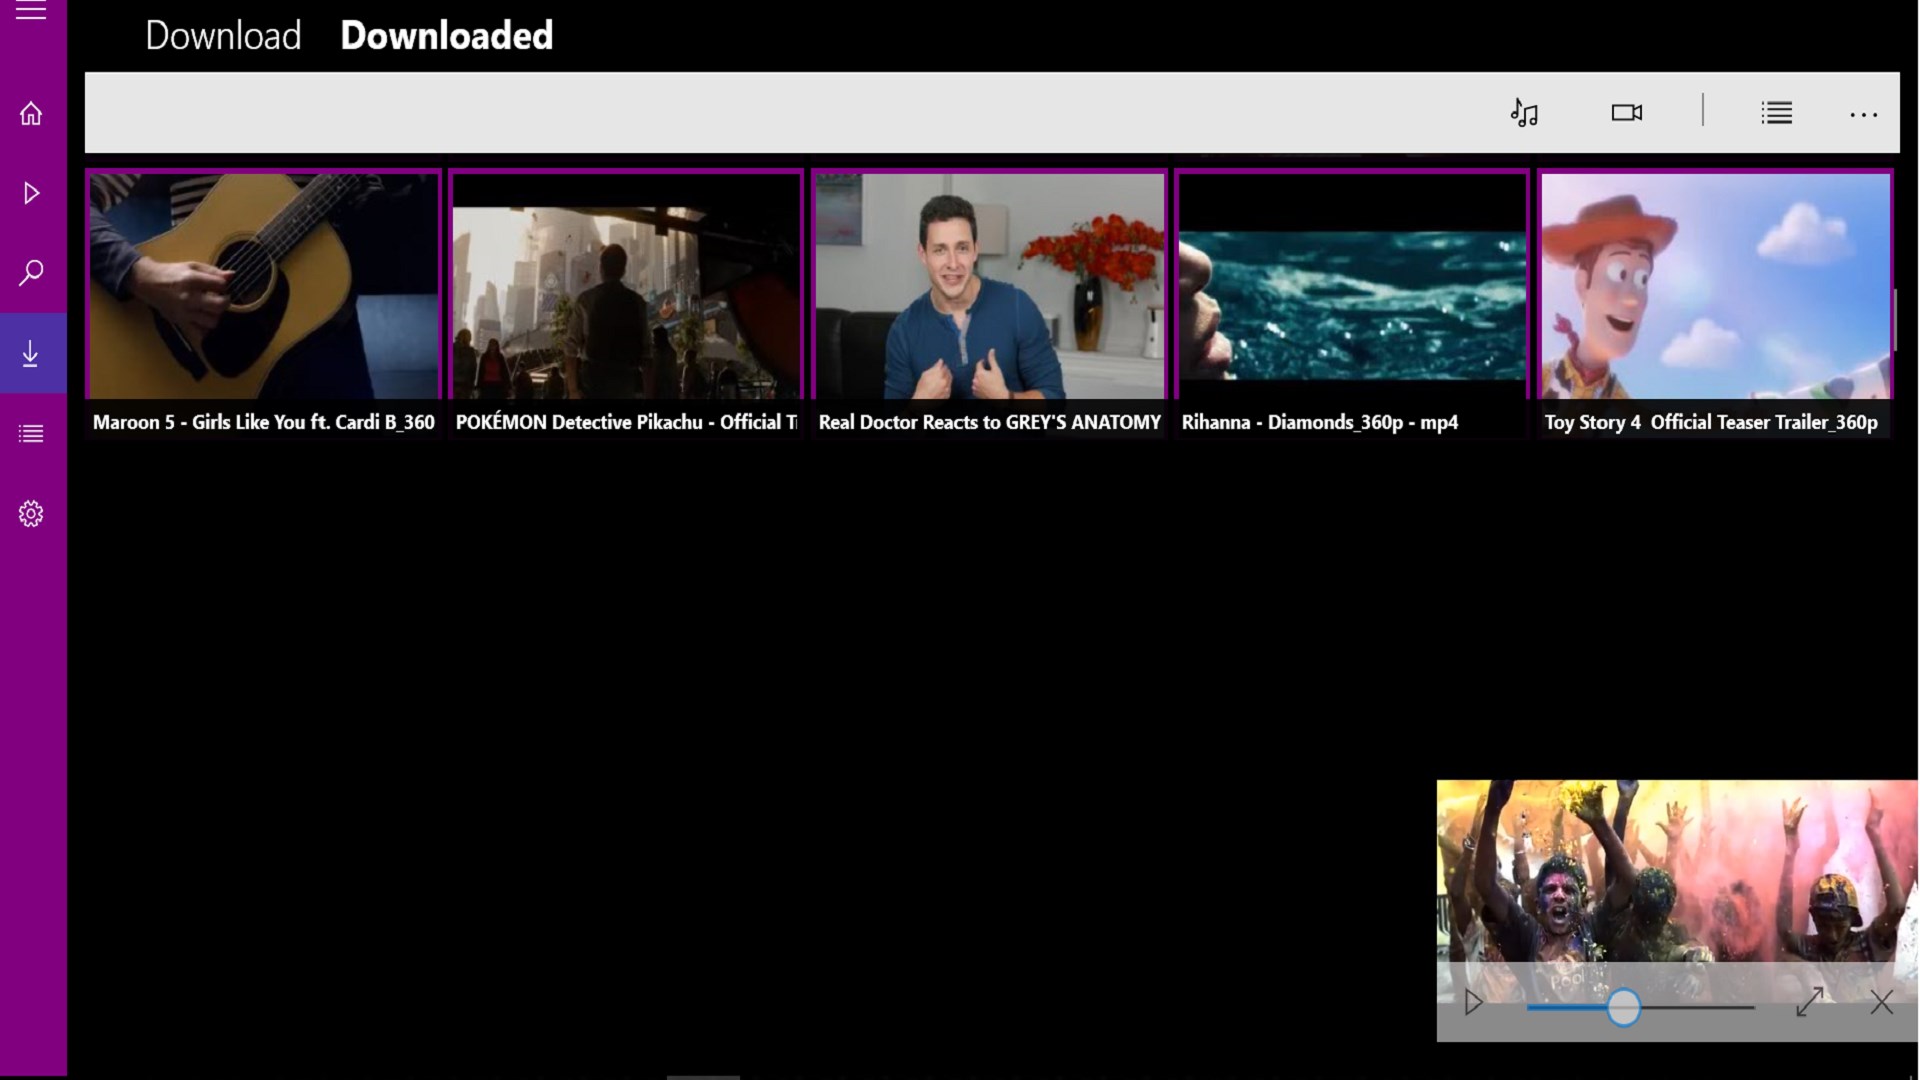Click Rihanna - Diamonds_360p title
The width and height of the screenshot is (1920, 1080).
coord(1319,422)
